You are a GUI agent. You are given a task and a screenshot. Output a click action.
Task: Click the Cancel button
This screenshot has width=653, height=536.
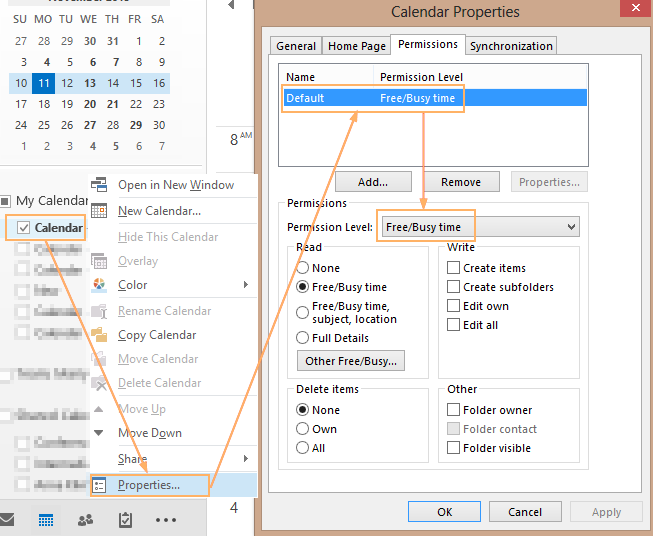click(525, 511)
